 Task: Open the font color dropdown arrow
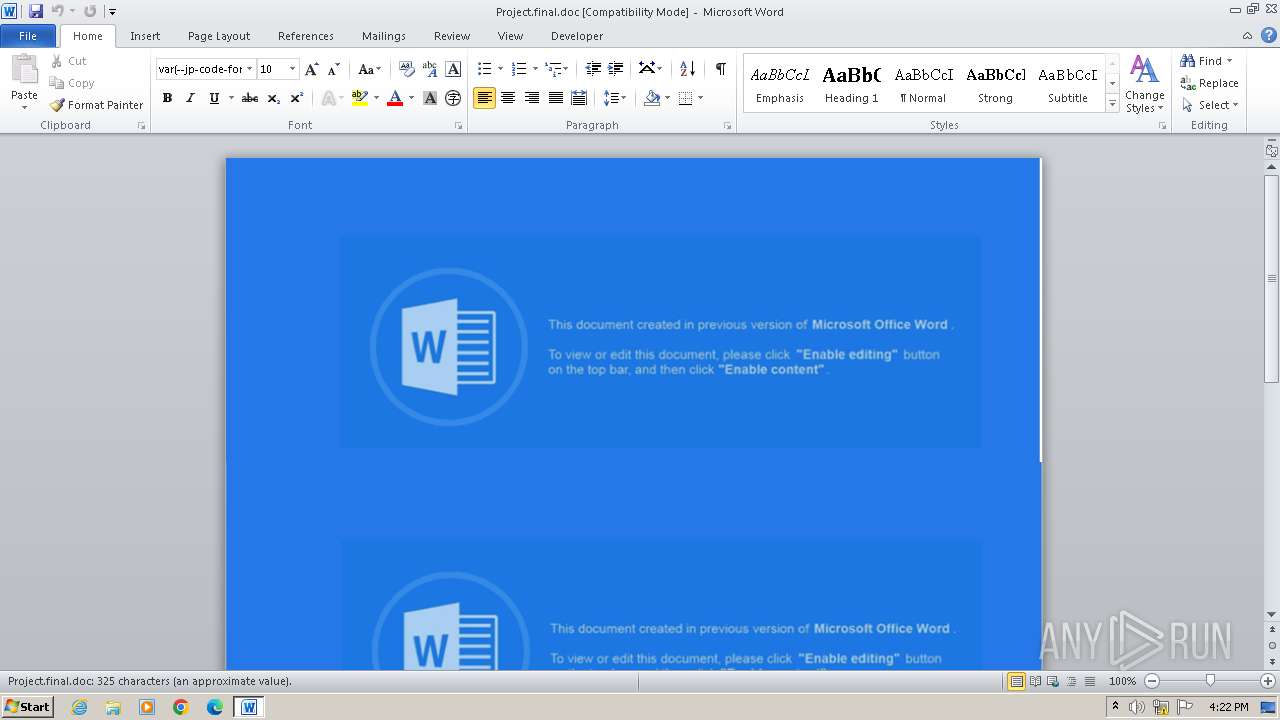[x=411, y=98]
